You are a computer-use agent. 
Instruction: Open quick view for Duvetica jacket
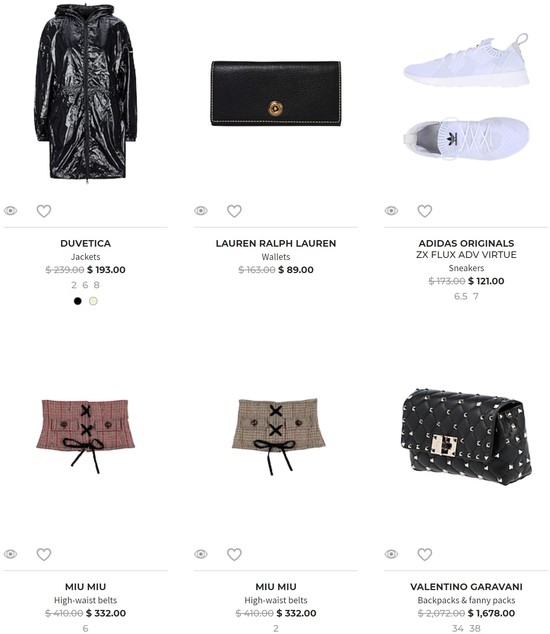click(11, 211)
